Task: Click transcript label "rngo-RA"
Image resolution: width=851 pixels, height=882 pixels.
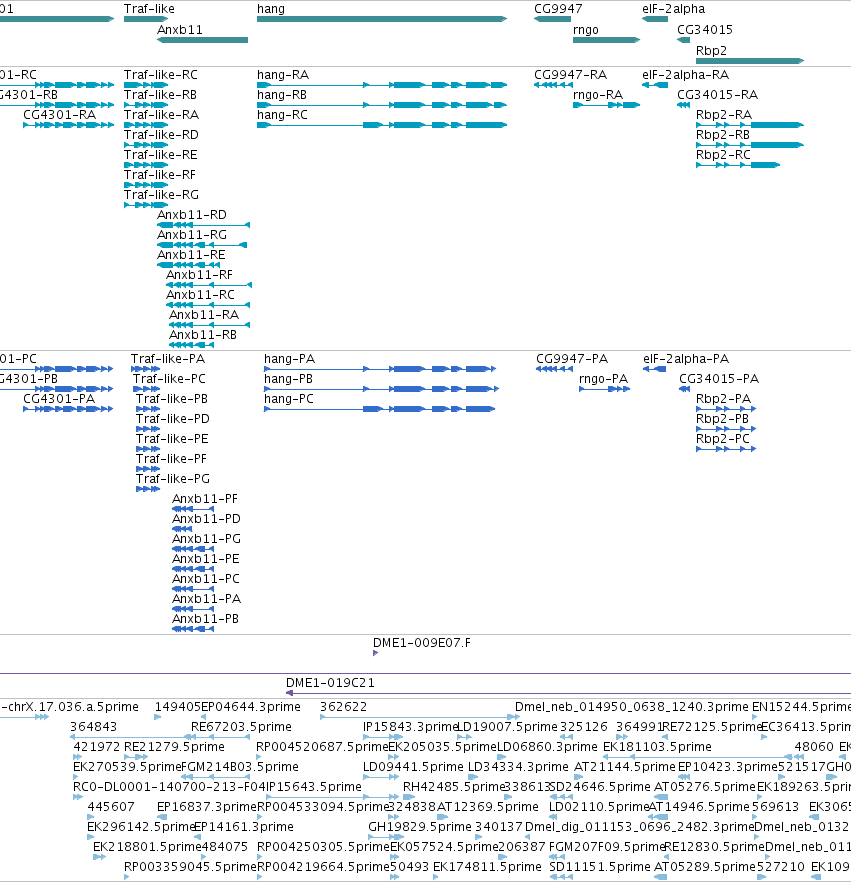Action: (x=598, y=95)
